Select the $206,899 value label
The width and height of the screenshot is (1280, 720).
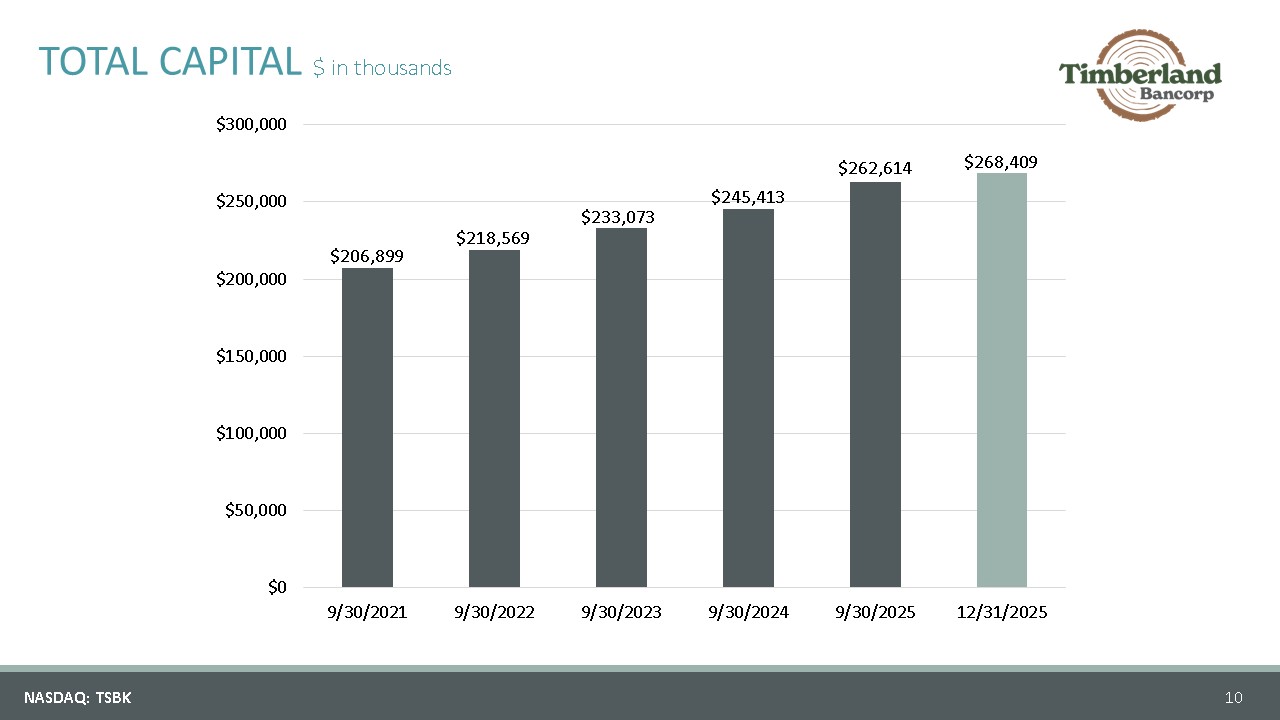[367, 256]
